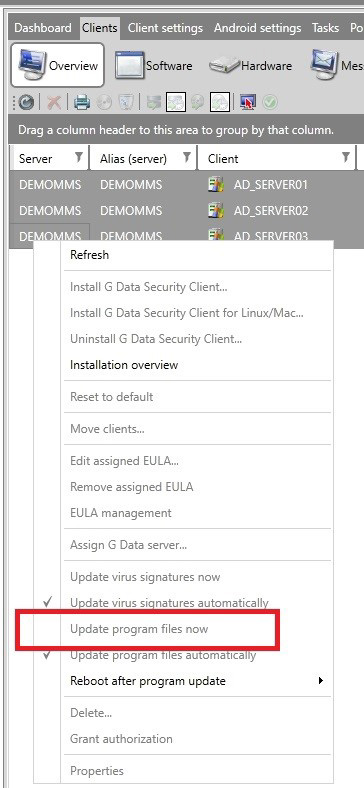Click the printer toolbar icon
This screenshot has height=788, width=364.
pos(82,103)
